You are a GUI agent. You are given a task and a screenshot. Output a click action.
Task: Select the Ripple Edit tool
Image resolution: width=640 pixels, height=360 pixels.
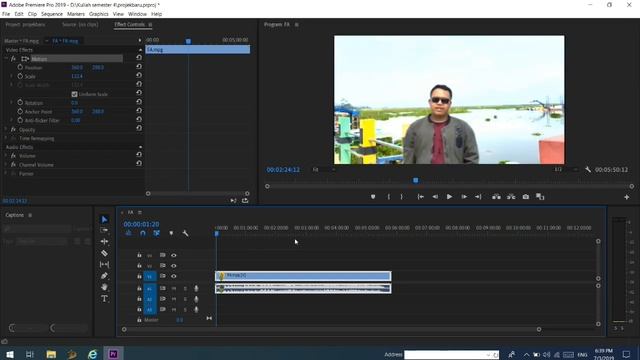coord(104,242)
